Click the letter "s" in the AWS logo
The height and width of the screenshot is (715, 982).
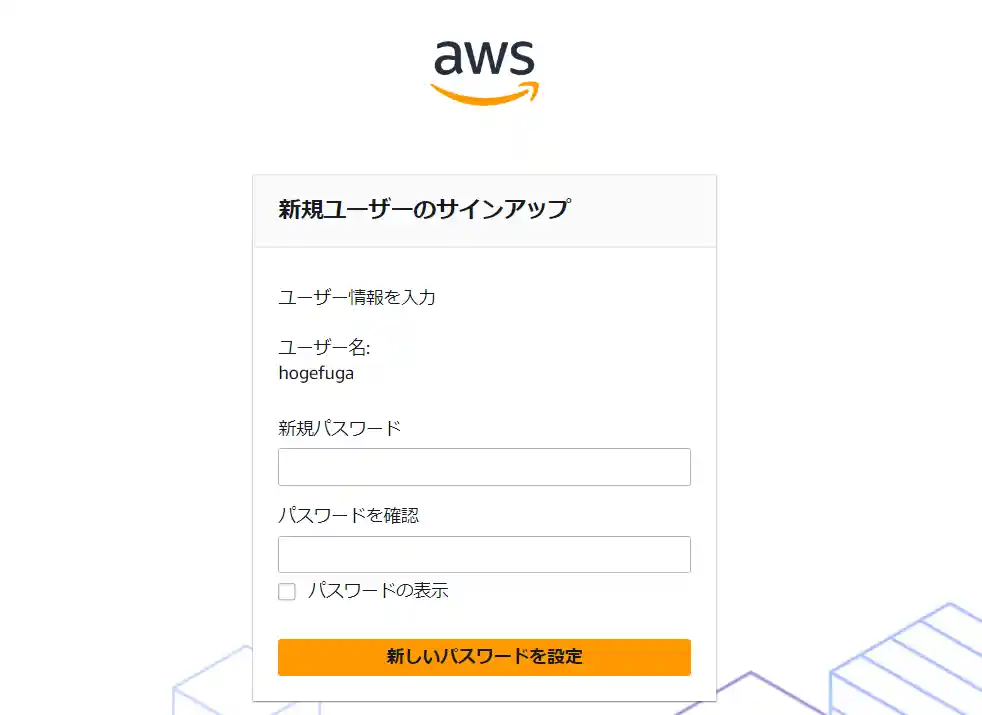[x=521, y=59]
